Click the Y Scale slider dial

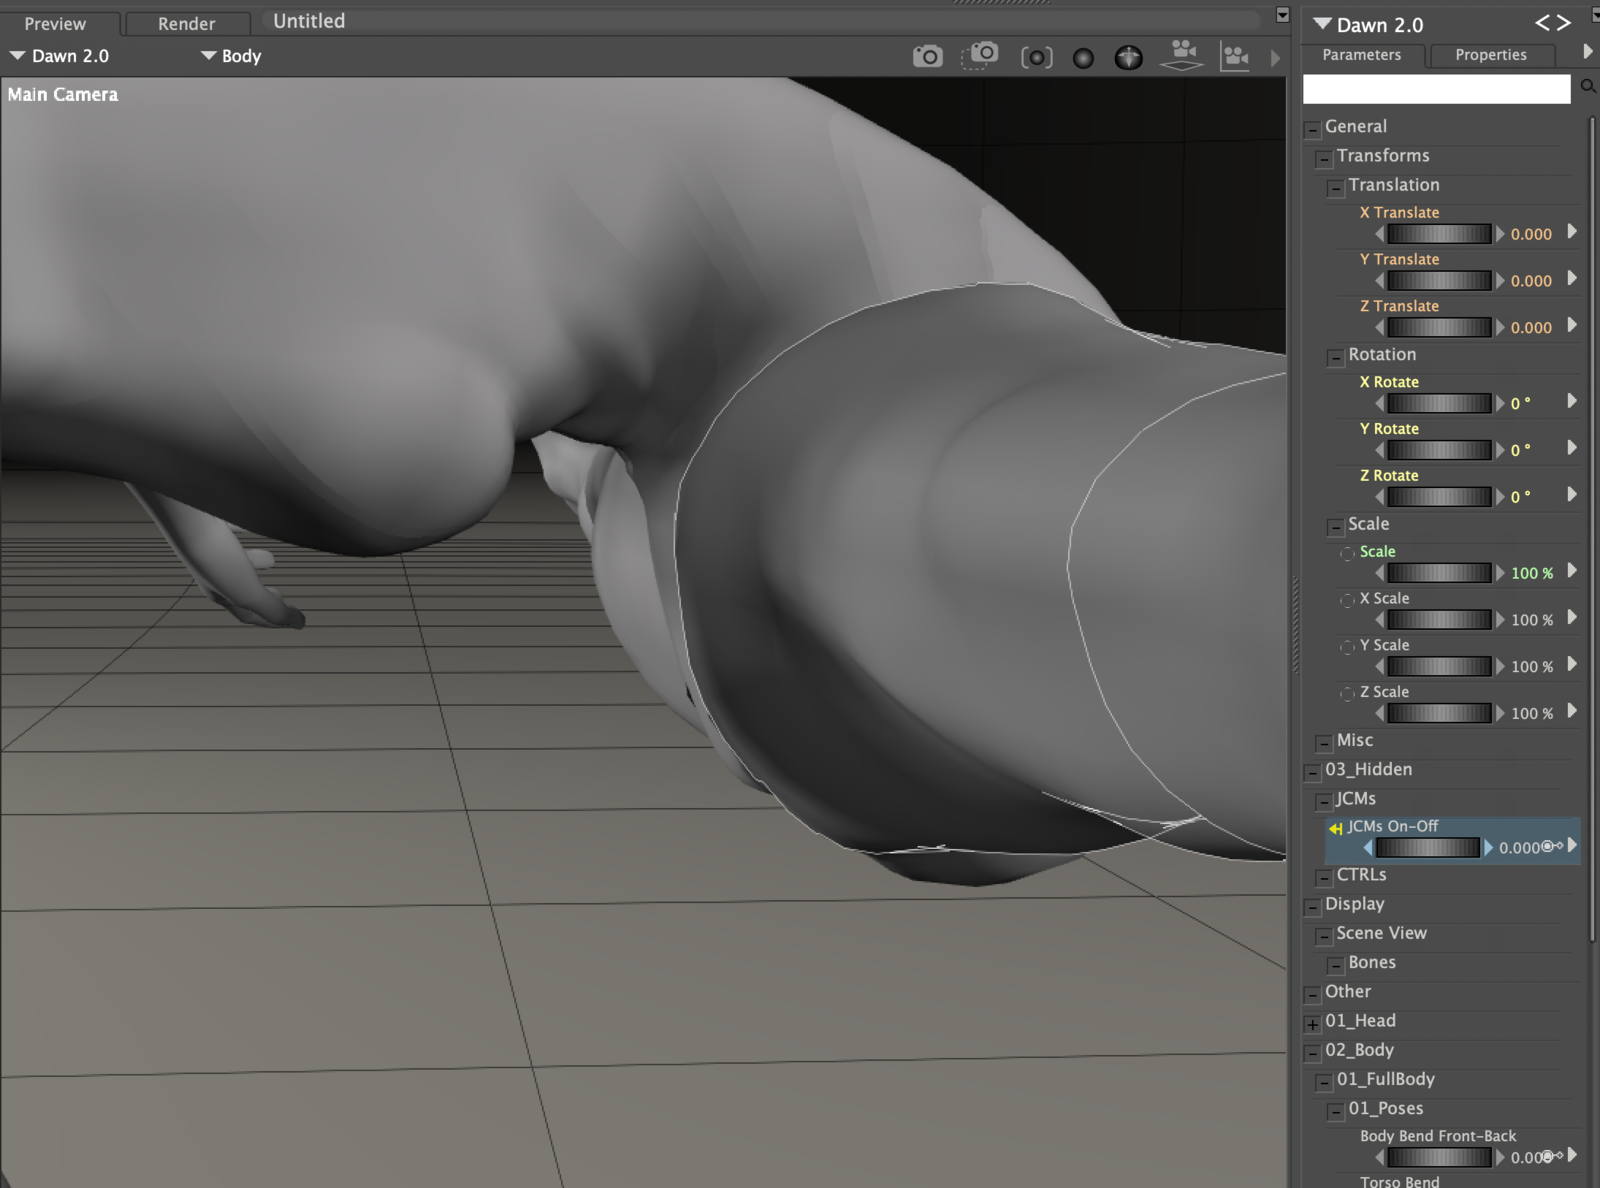1440,666
